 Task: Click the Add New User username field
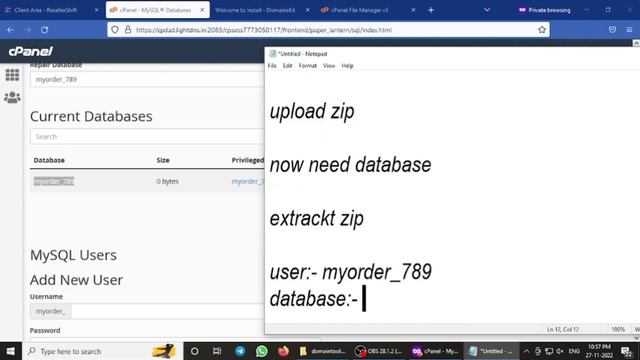point(168,311)
